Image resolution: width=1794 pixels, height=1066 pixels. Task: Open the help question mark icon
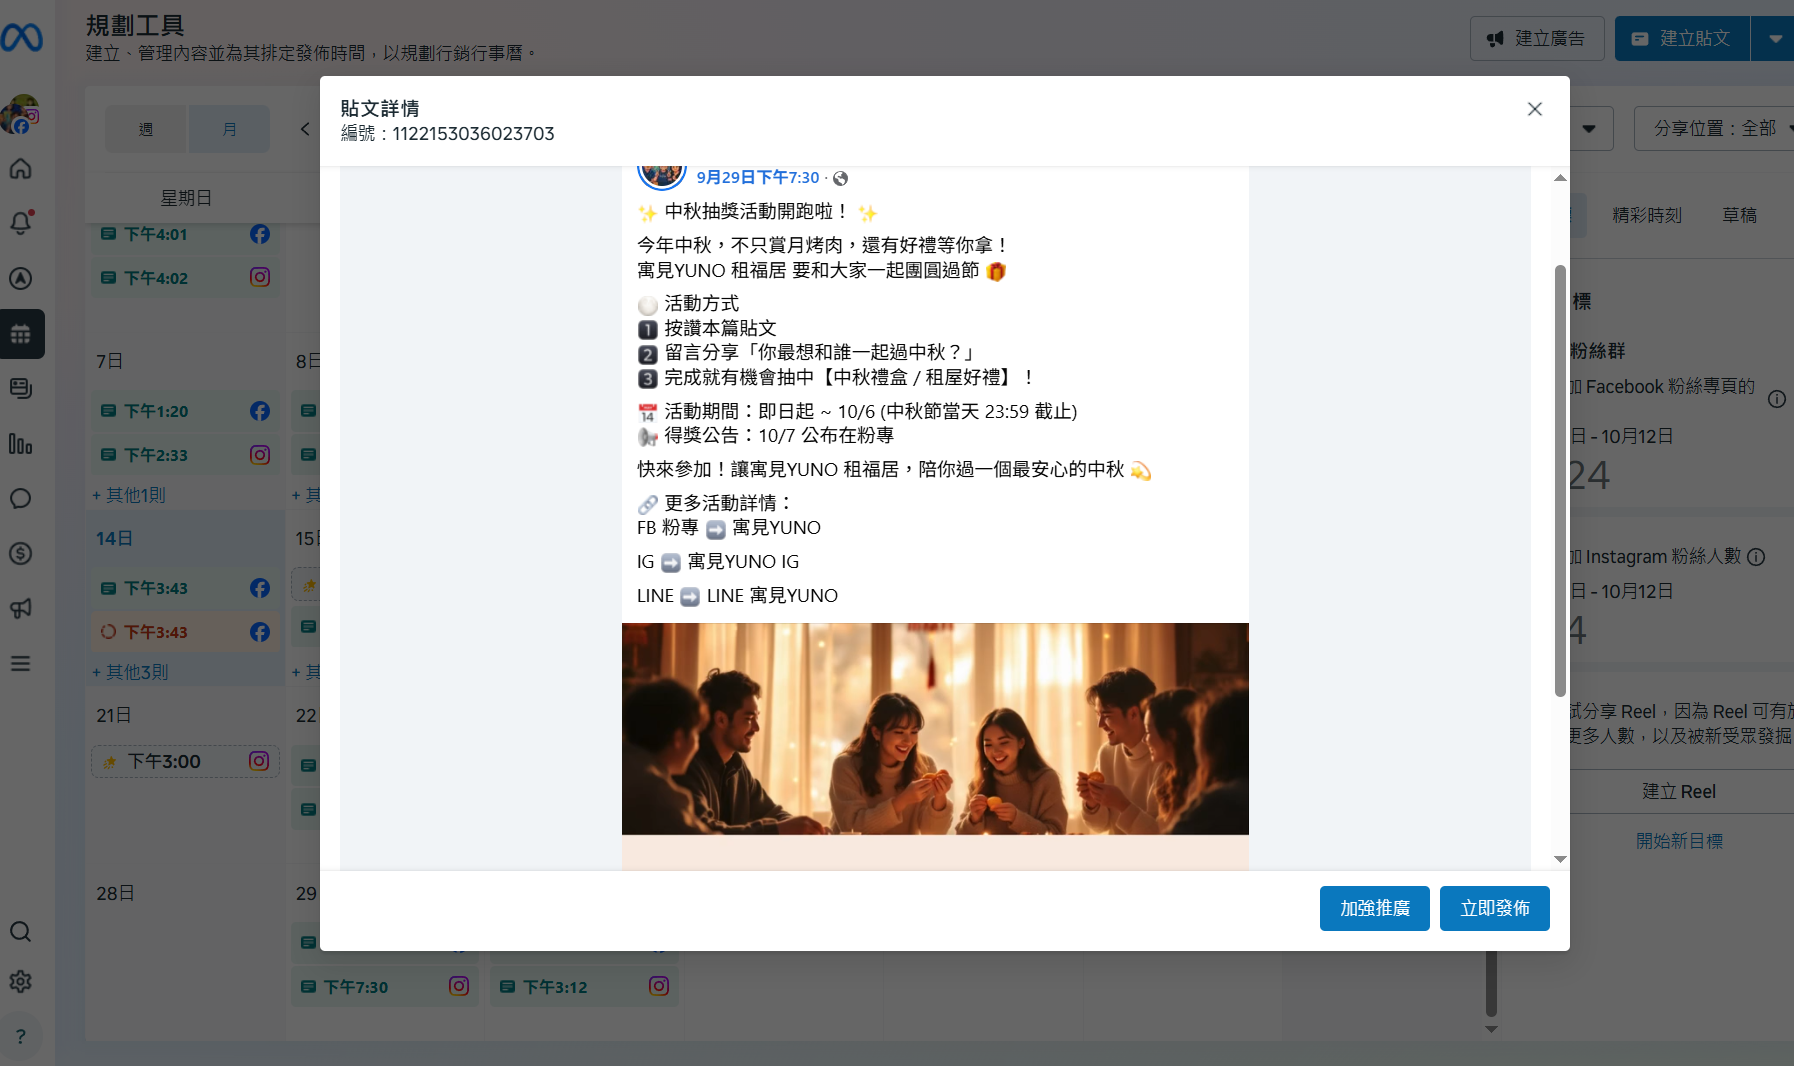click(21, 1037)
